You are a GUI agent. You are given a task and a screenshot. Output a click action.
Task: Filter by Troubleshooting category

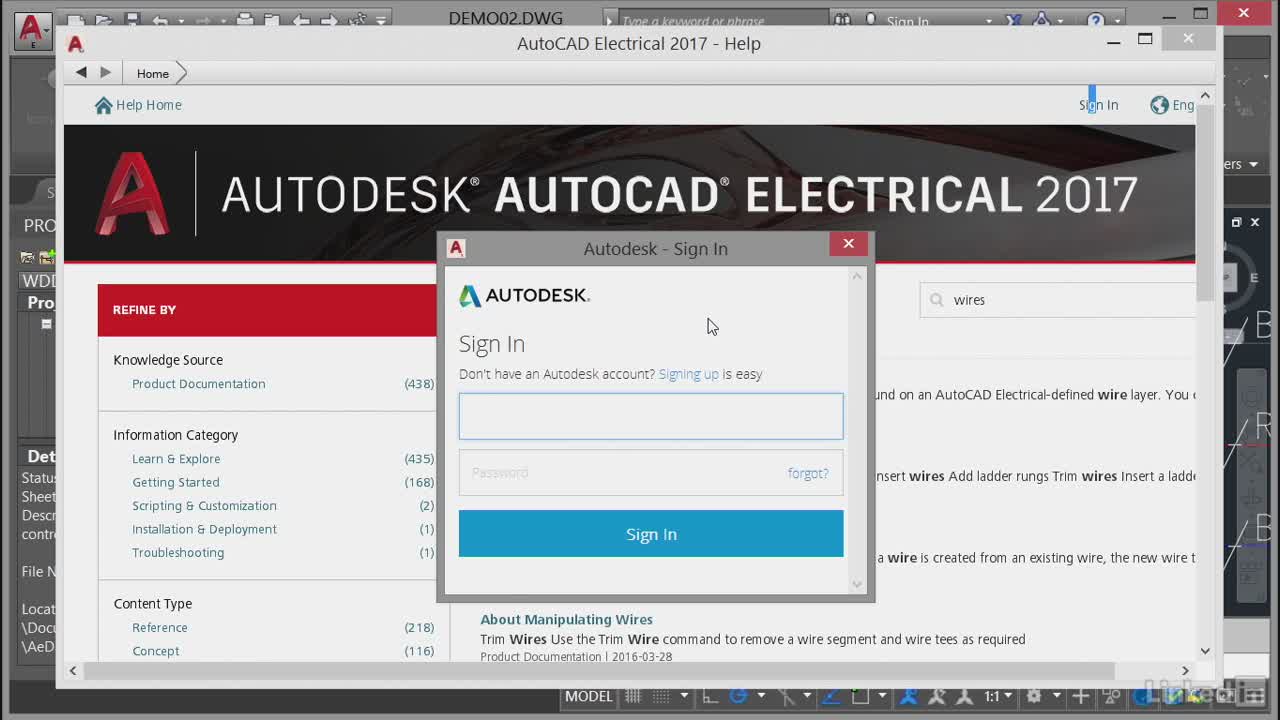(178, 553)
